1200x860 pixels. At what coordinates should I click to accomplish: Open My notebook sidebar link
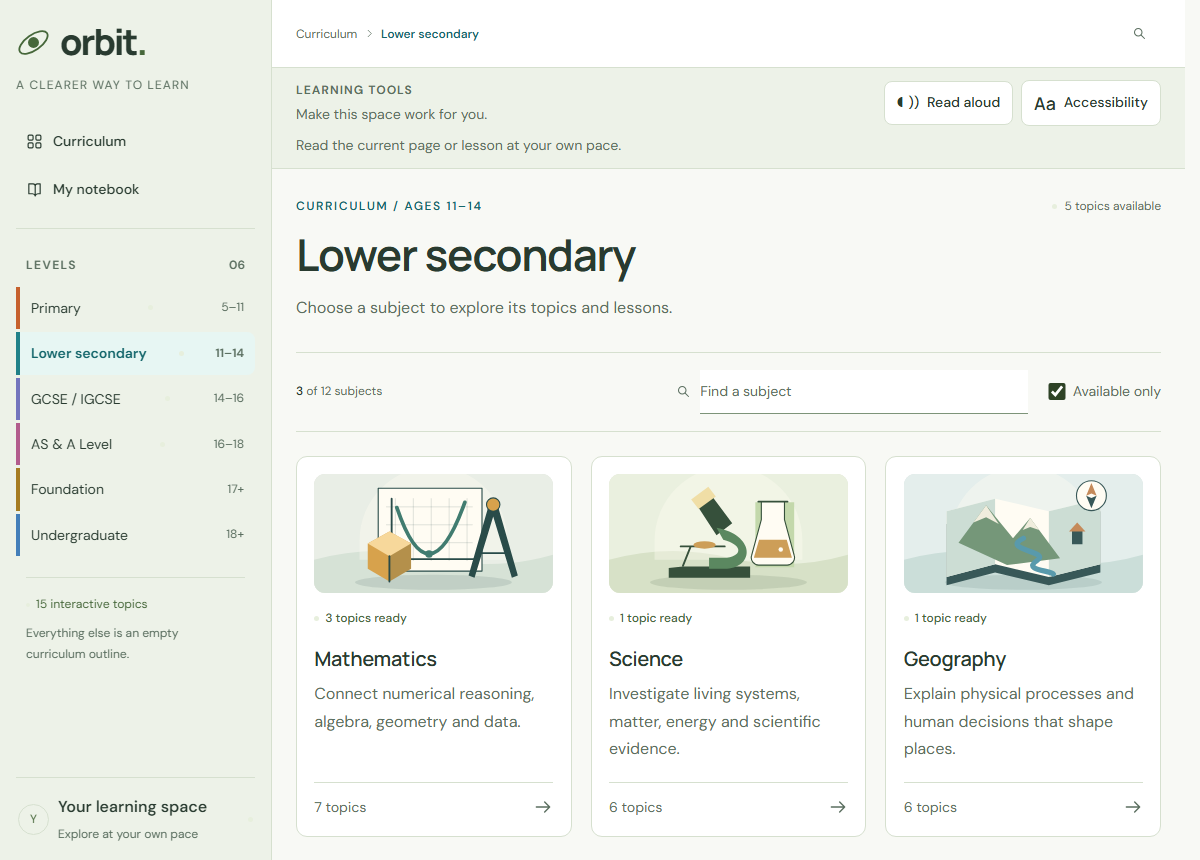(136, 190)
